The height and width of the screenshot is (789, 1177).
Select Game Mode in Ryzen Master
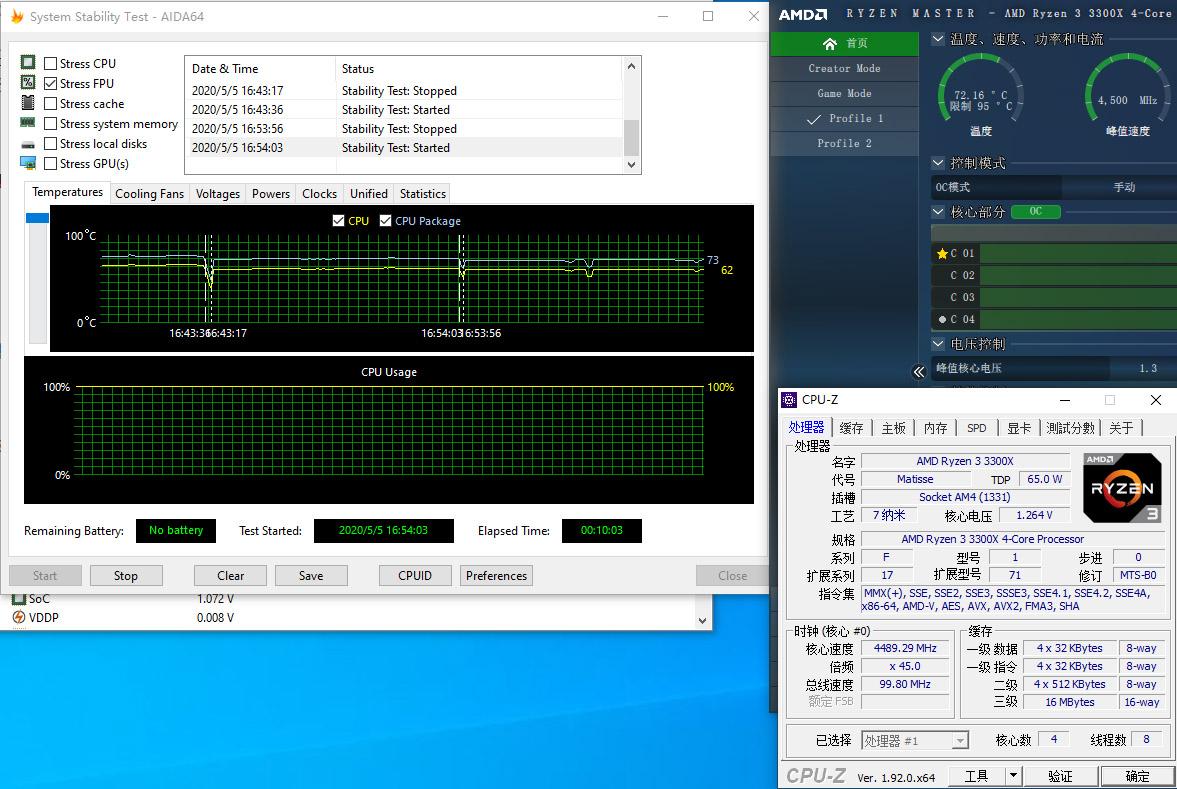click(x=844, y=94)
